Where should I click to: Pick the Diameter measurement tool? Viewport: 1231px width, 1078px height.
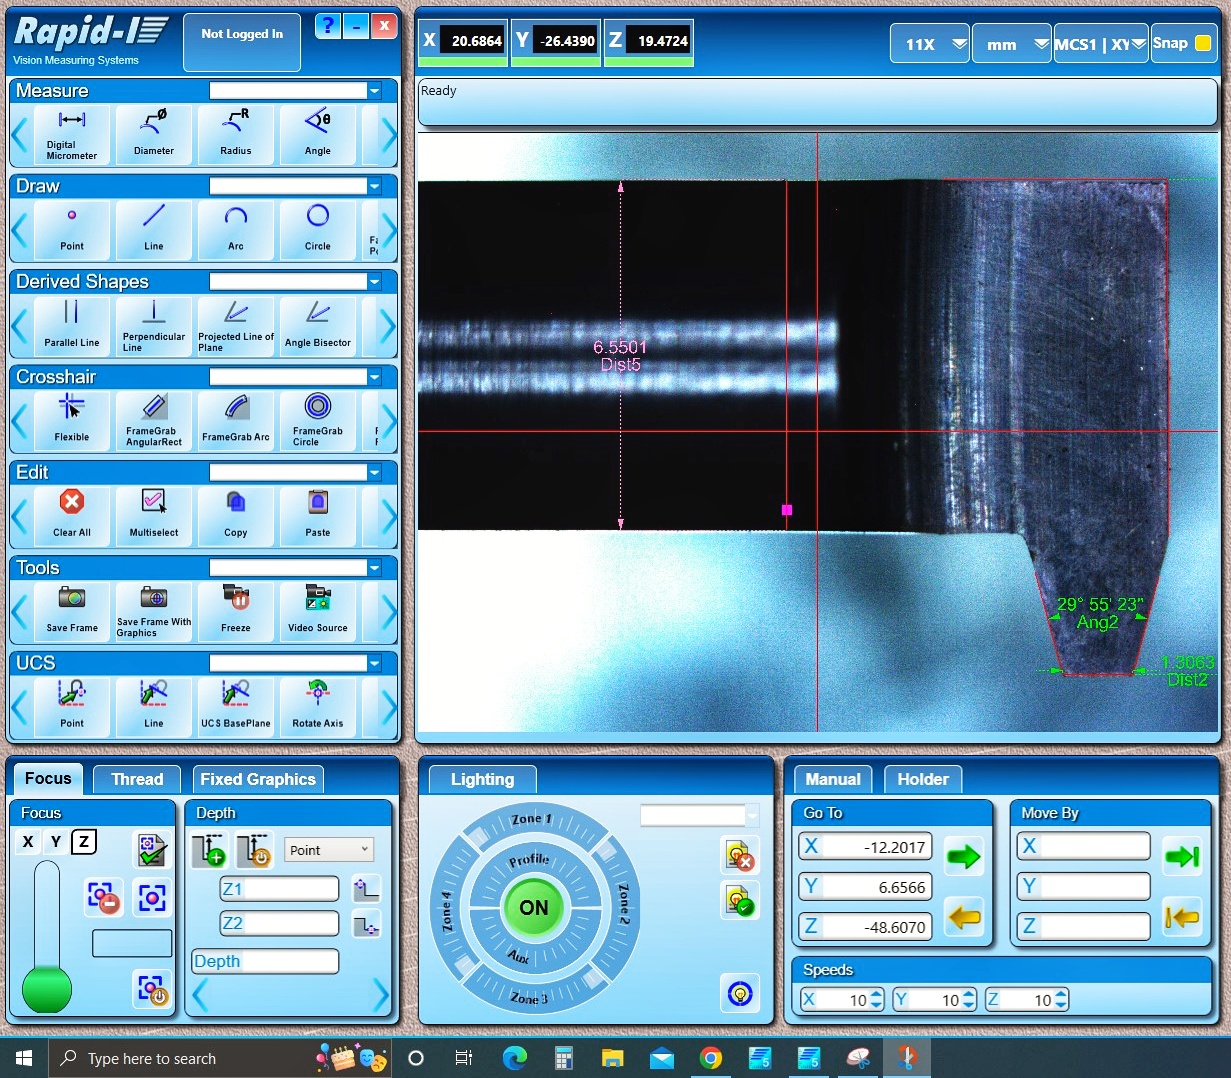point(153,134)
